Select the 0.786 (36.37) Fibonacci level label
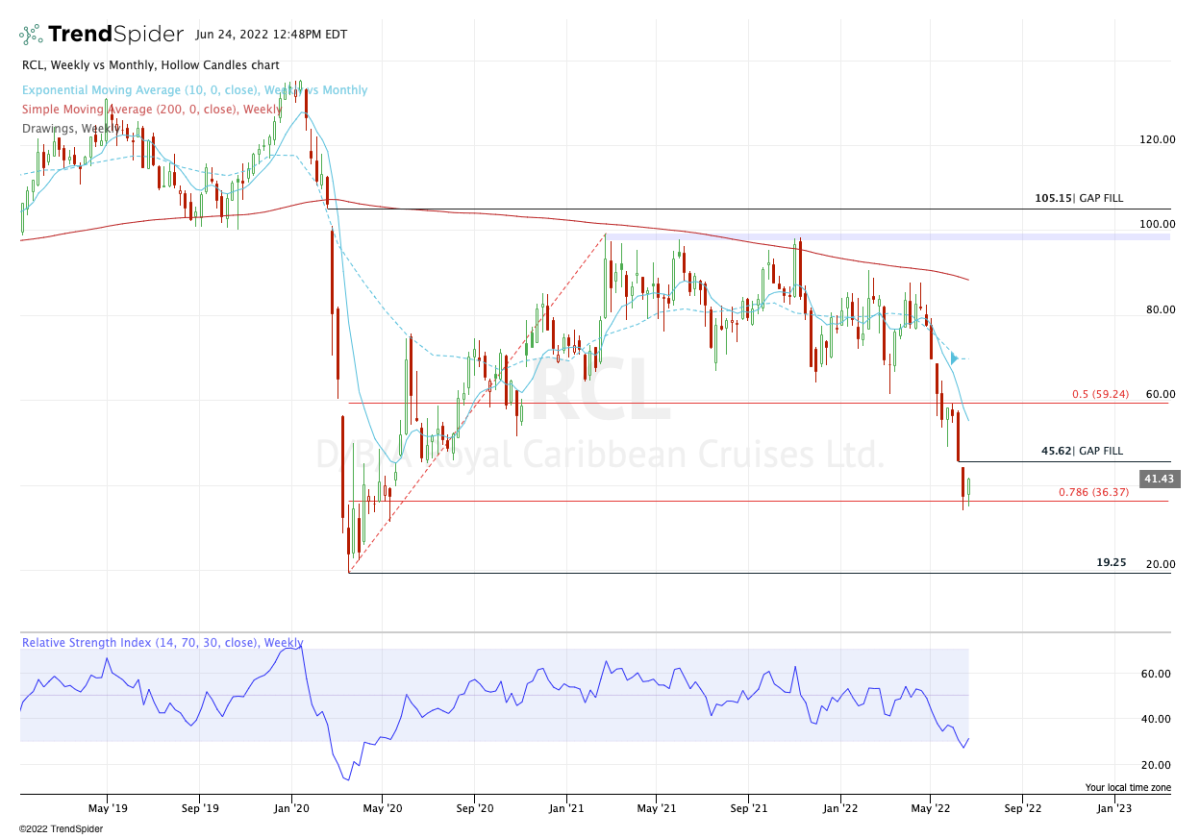The image size is (1200, 838). click(x=1094, y=492)
